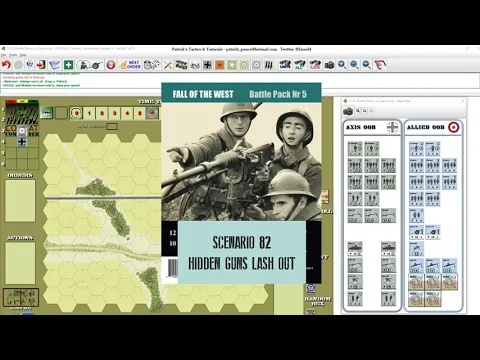This screenshot has width=480, height=360.
Task: Open the server connection globe icon
Action: click(30, 65)
